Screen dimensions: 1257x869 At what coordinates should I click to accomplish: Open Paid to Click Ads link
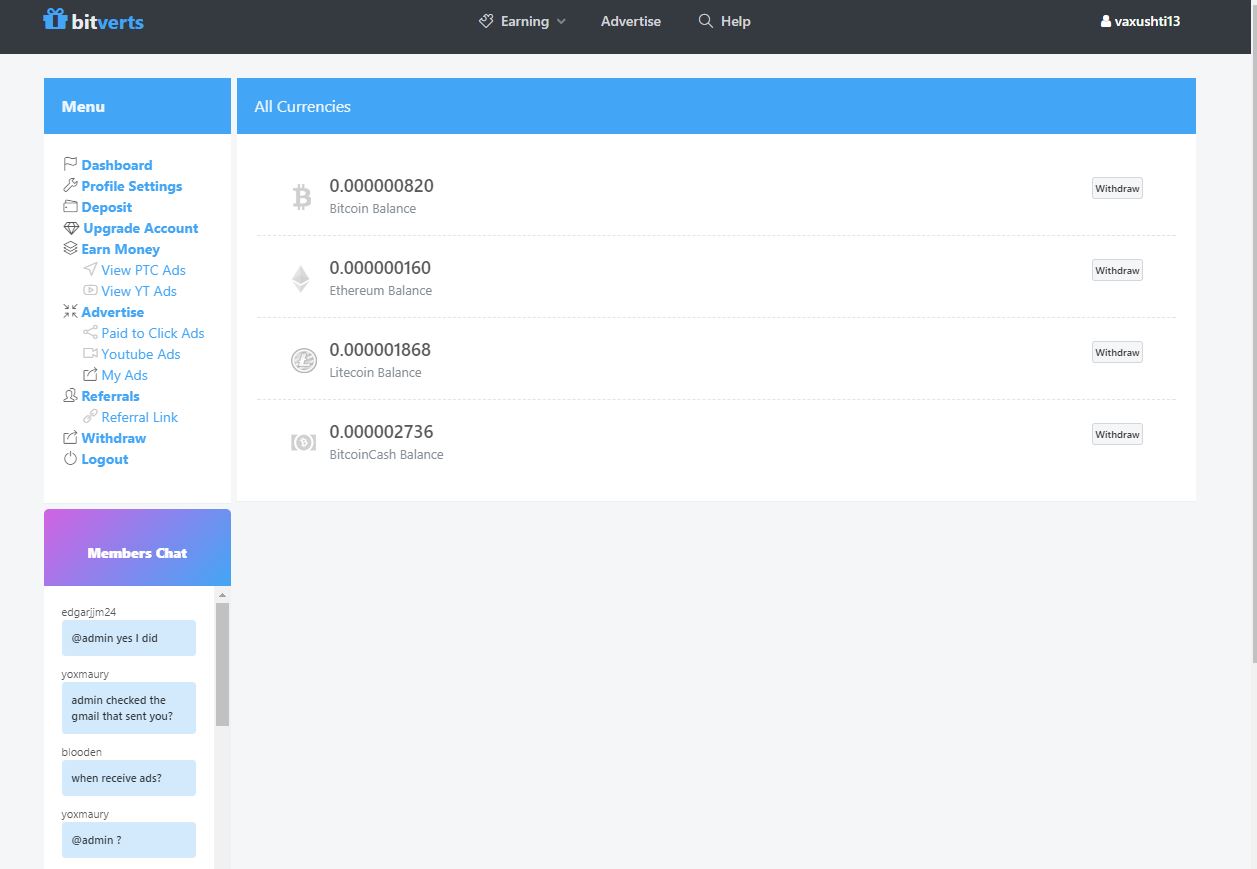point(153,333)
